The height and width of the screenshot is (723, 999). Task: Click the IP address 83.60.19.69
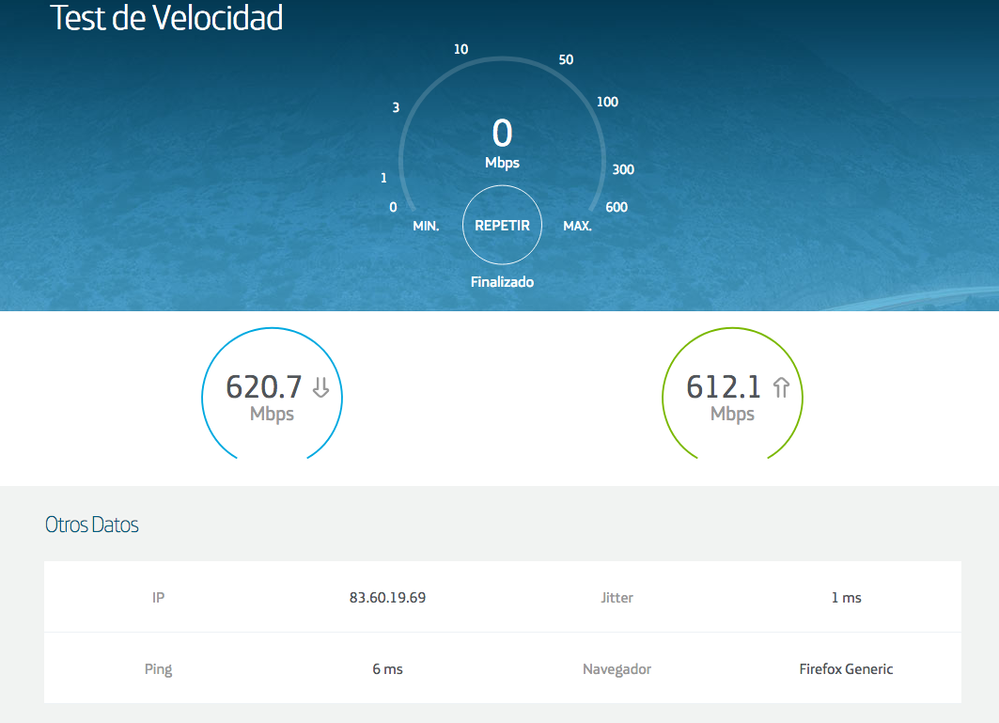pyautogui.click(x=388, y=597)
